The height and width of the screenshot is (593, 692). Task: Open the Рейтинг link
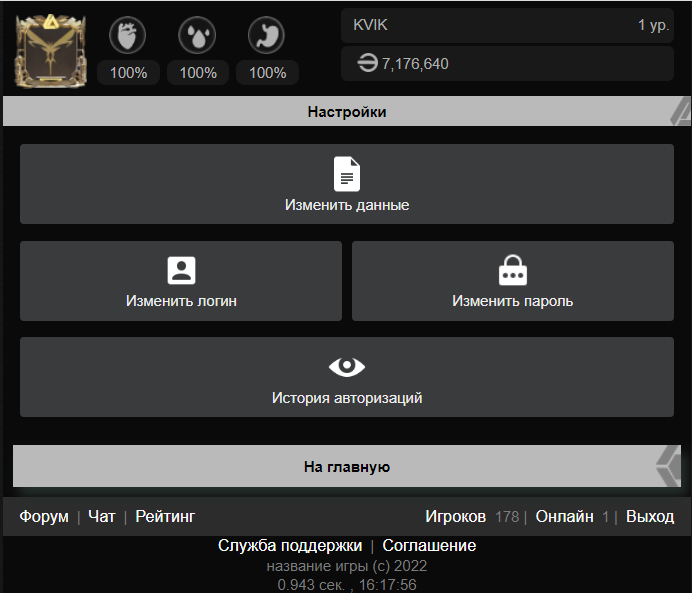165,516
